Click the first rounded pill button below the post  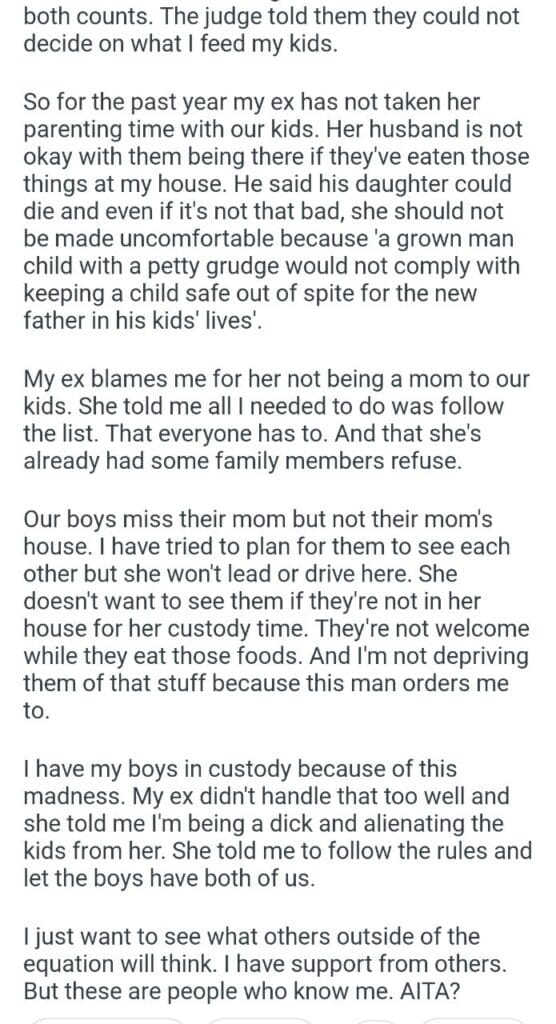tap(109, 1021)
